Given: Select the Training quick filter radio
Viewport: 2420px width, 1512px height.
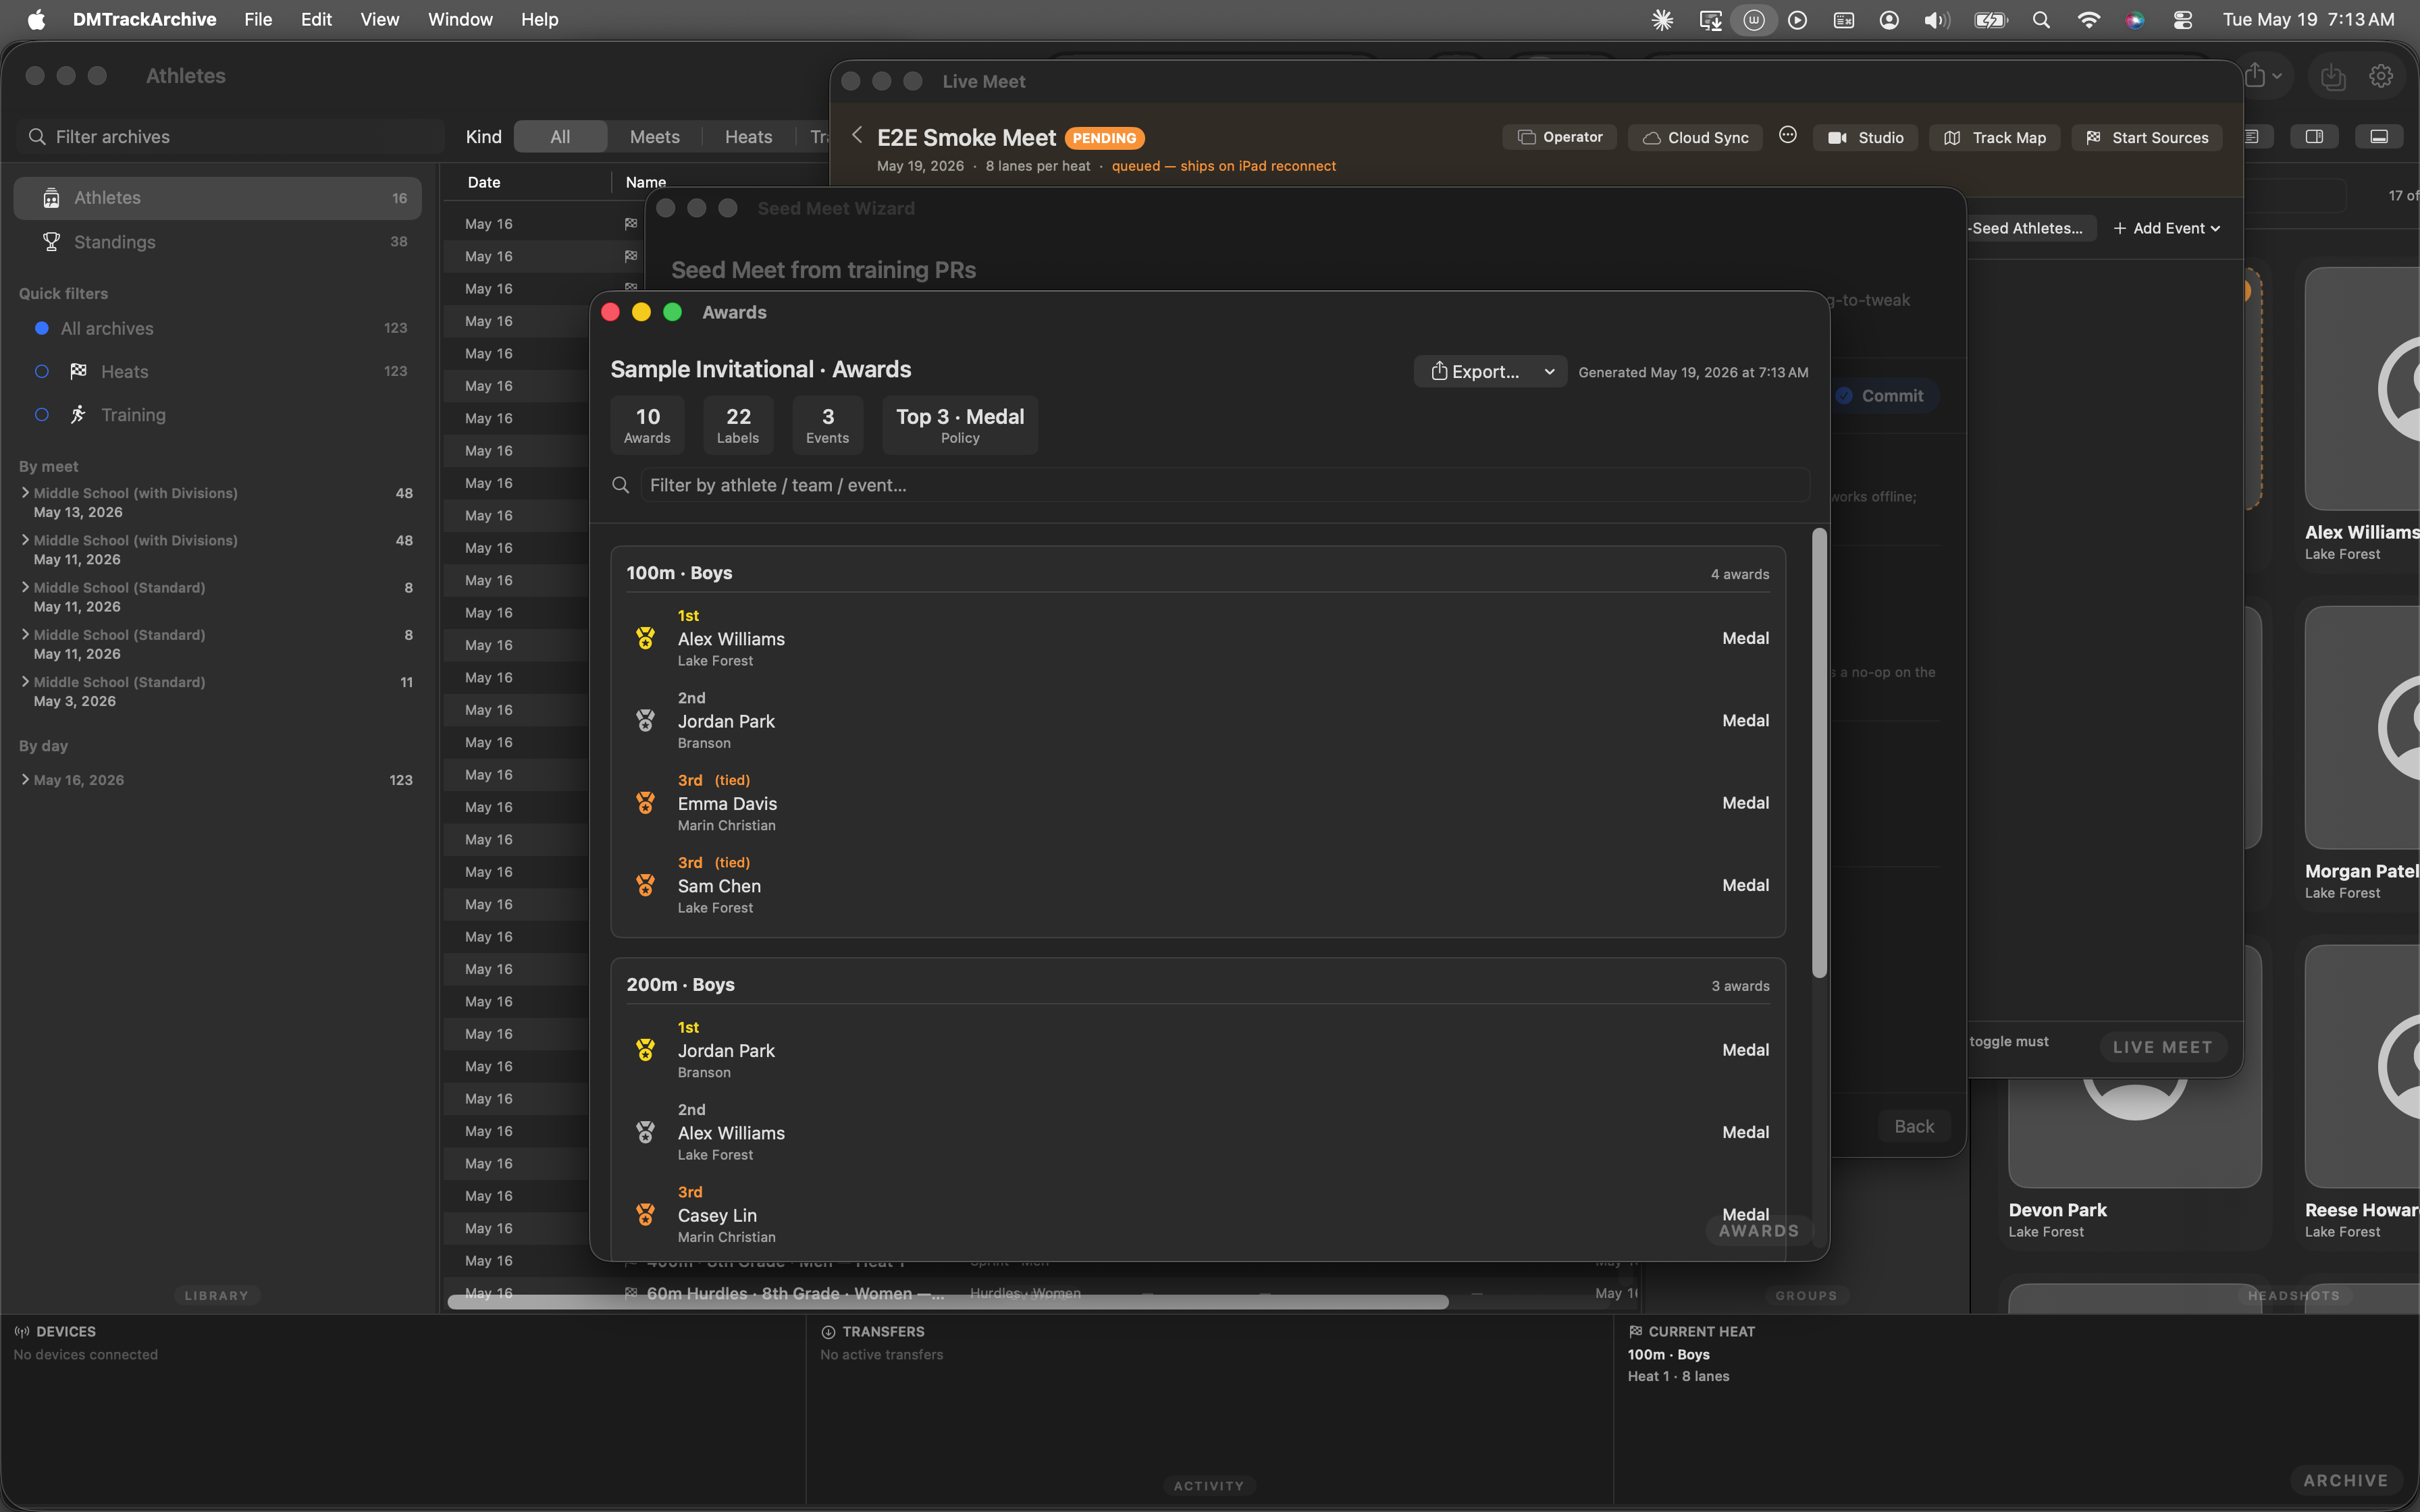Looking at the screenshot, I should (x=42, y=414).
